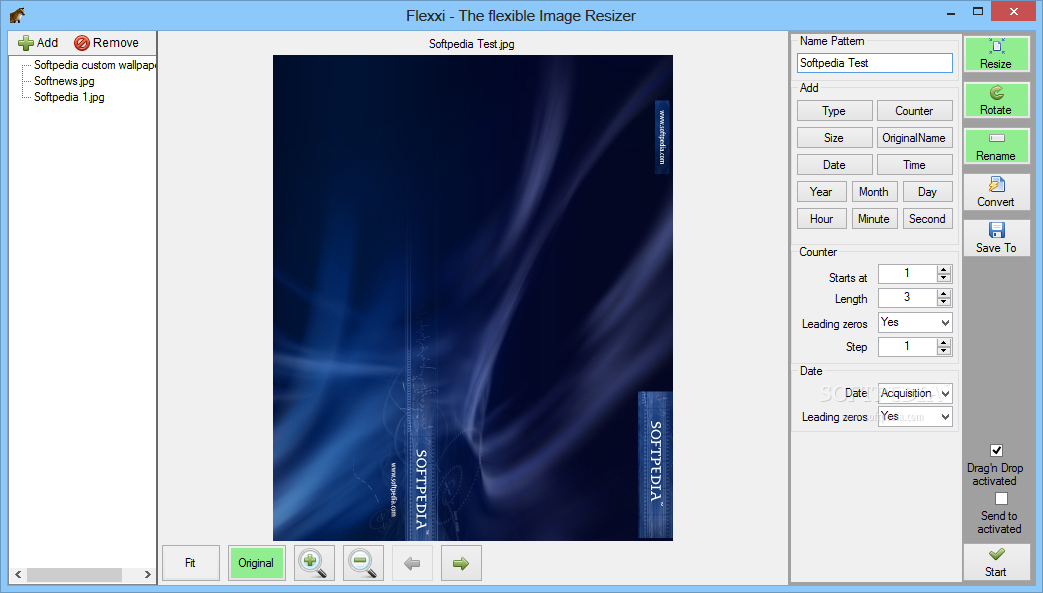Increase the counter Length value
Viewport: 1043px width, 593px height.
click(x=944, y=294)
